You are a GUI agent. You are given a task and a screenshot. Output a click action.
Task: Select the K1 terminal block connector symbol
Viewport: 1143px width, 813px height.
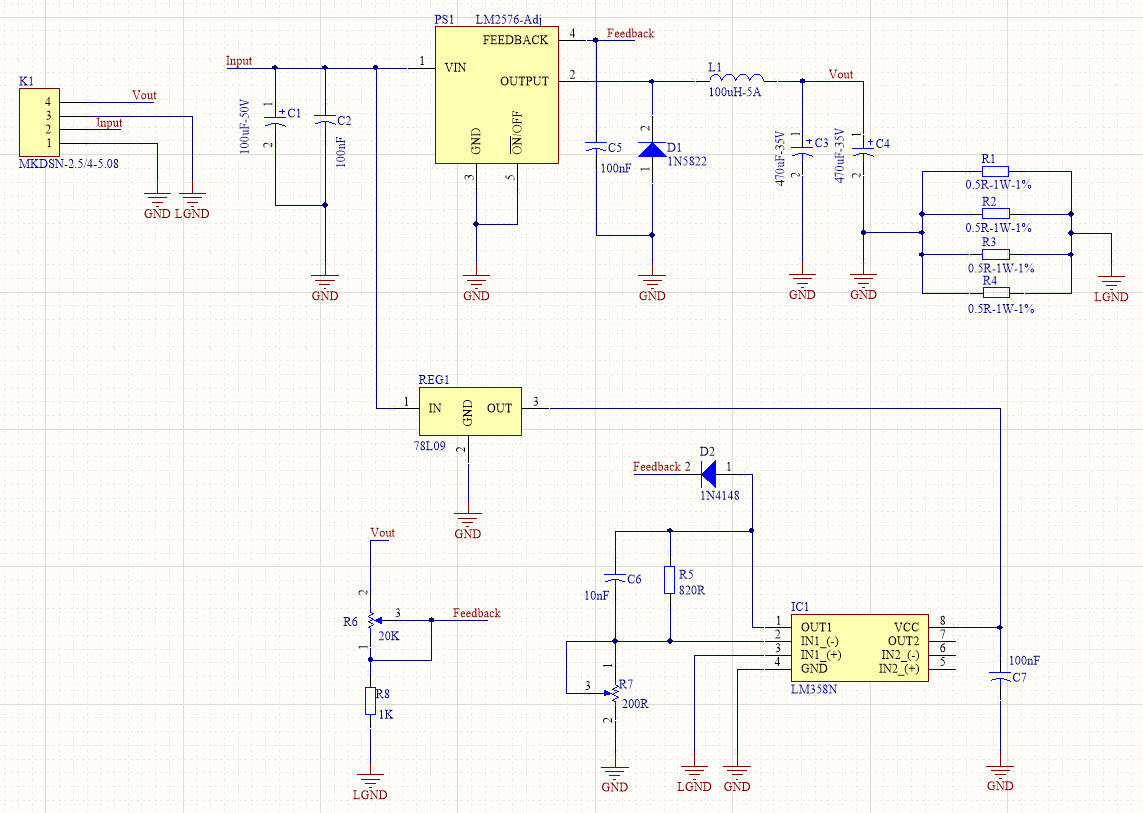(39, 122)
